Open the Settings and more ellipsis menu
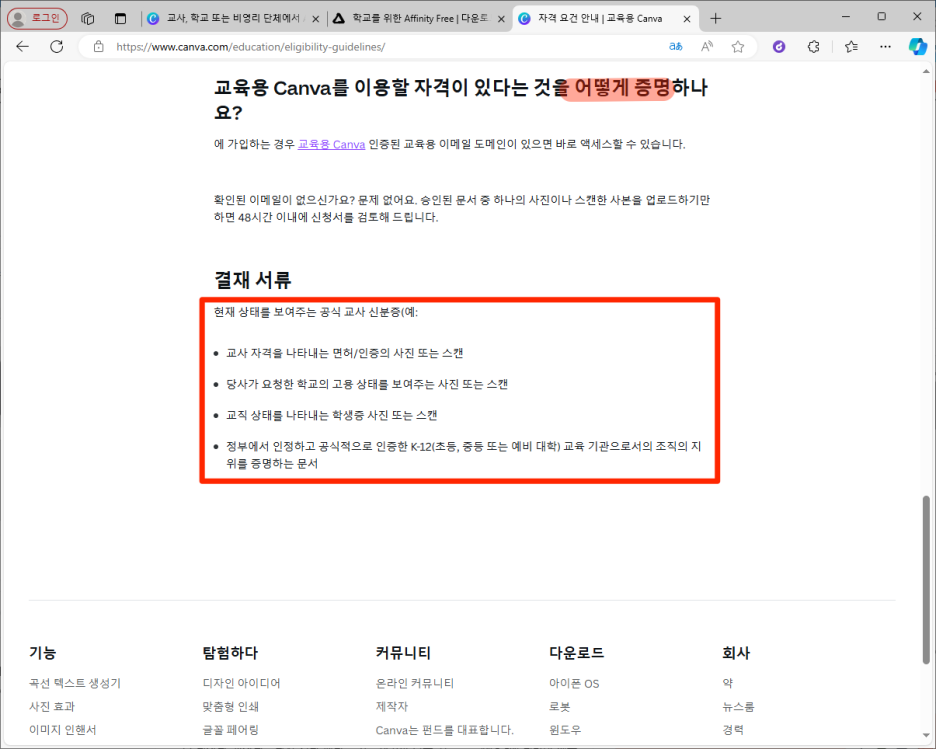The height and width of the screenshot is (749, 936). [x=885, y=47]
